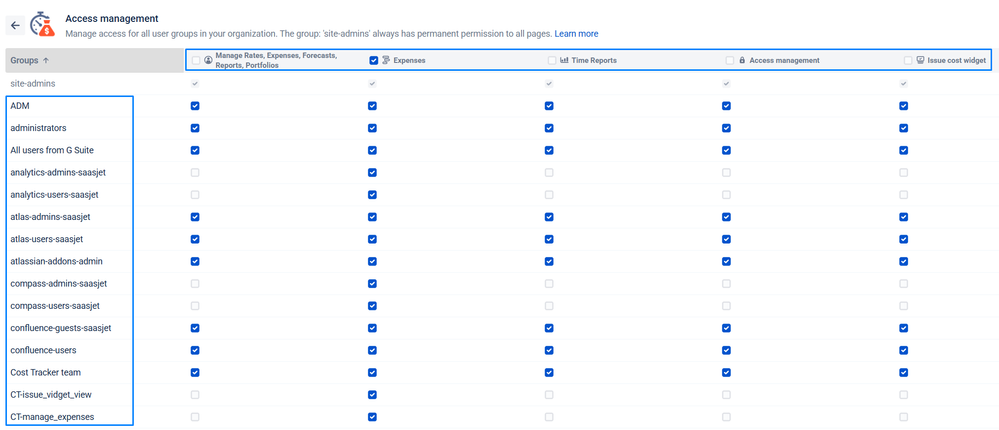Enable Time Reports for analytics-admins-saasjet

[x=549, y=172]
